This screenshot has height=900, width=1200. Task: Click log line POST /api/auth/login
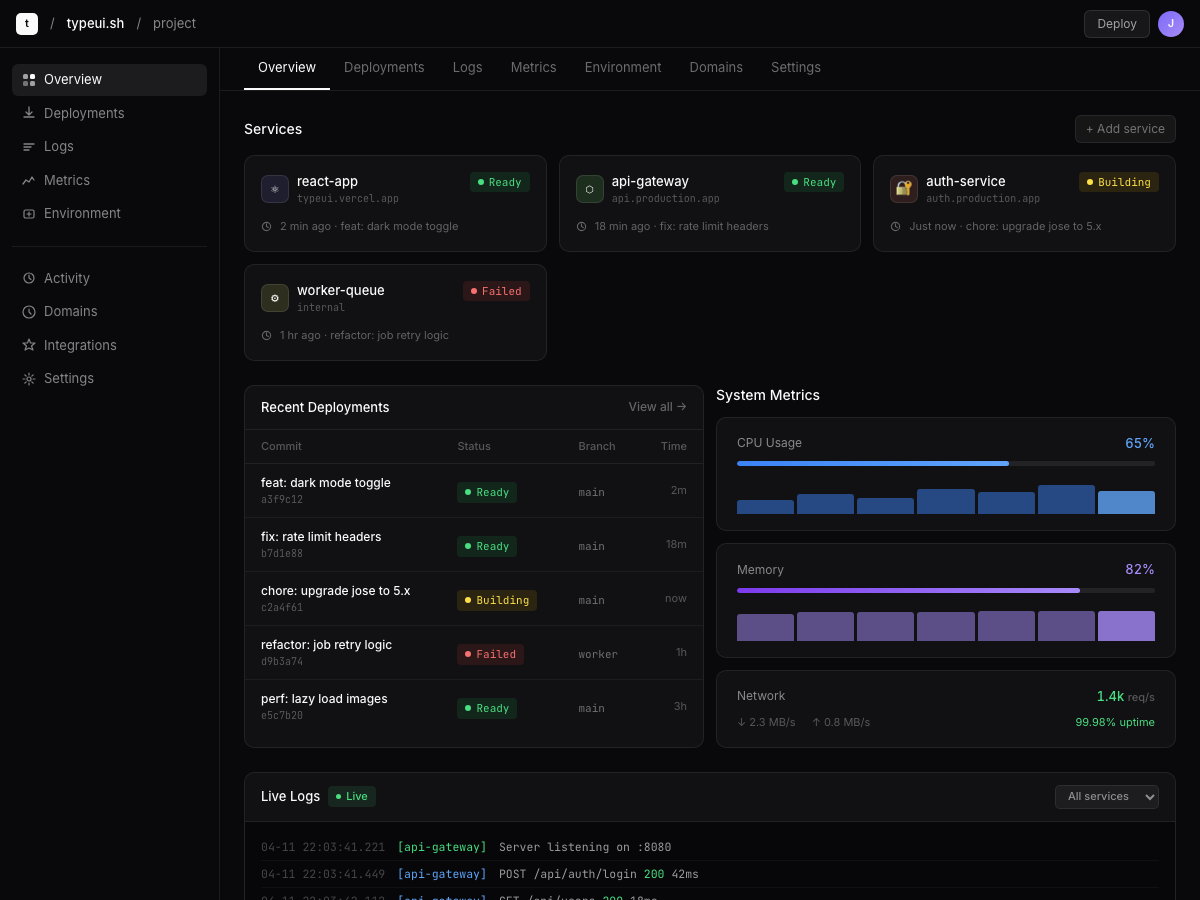(710, 874)
